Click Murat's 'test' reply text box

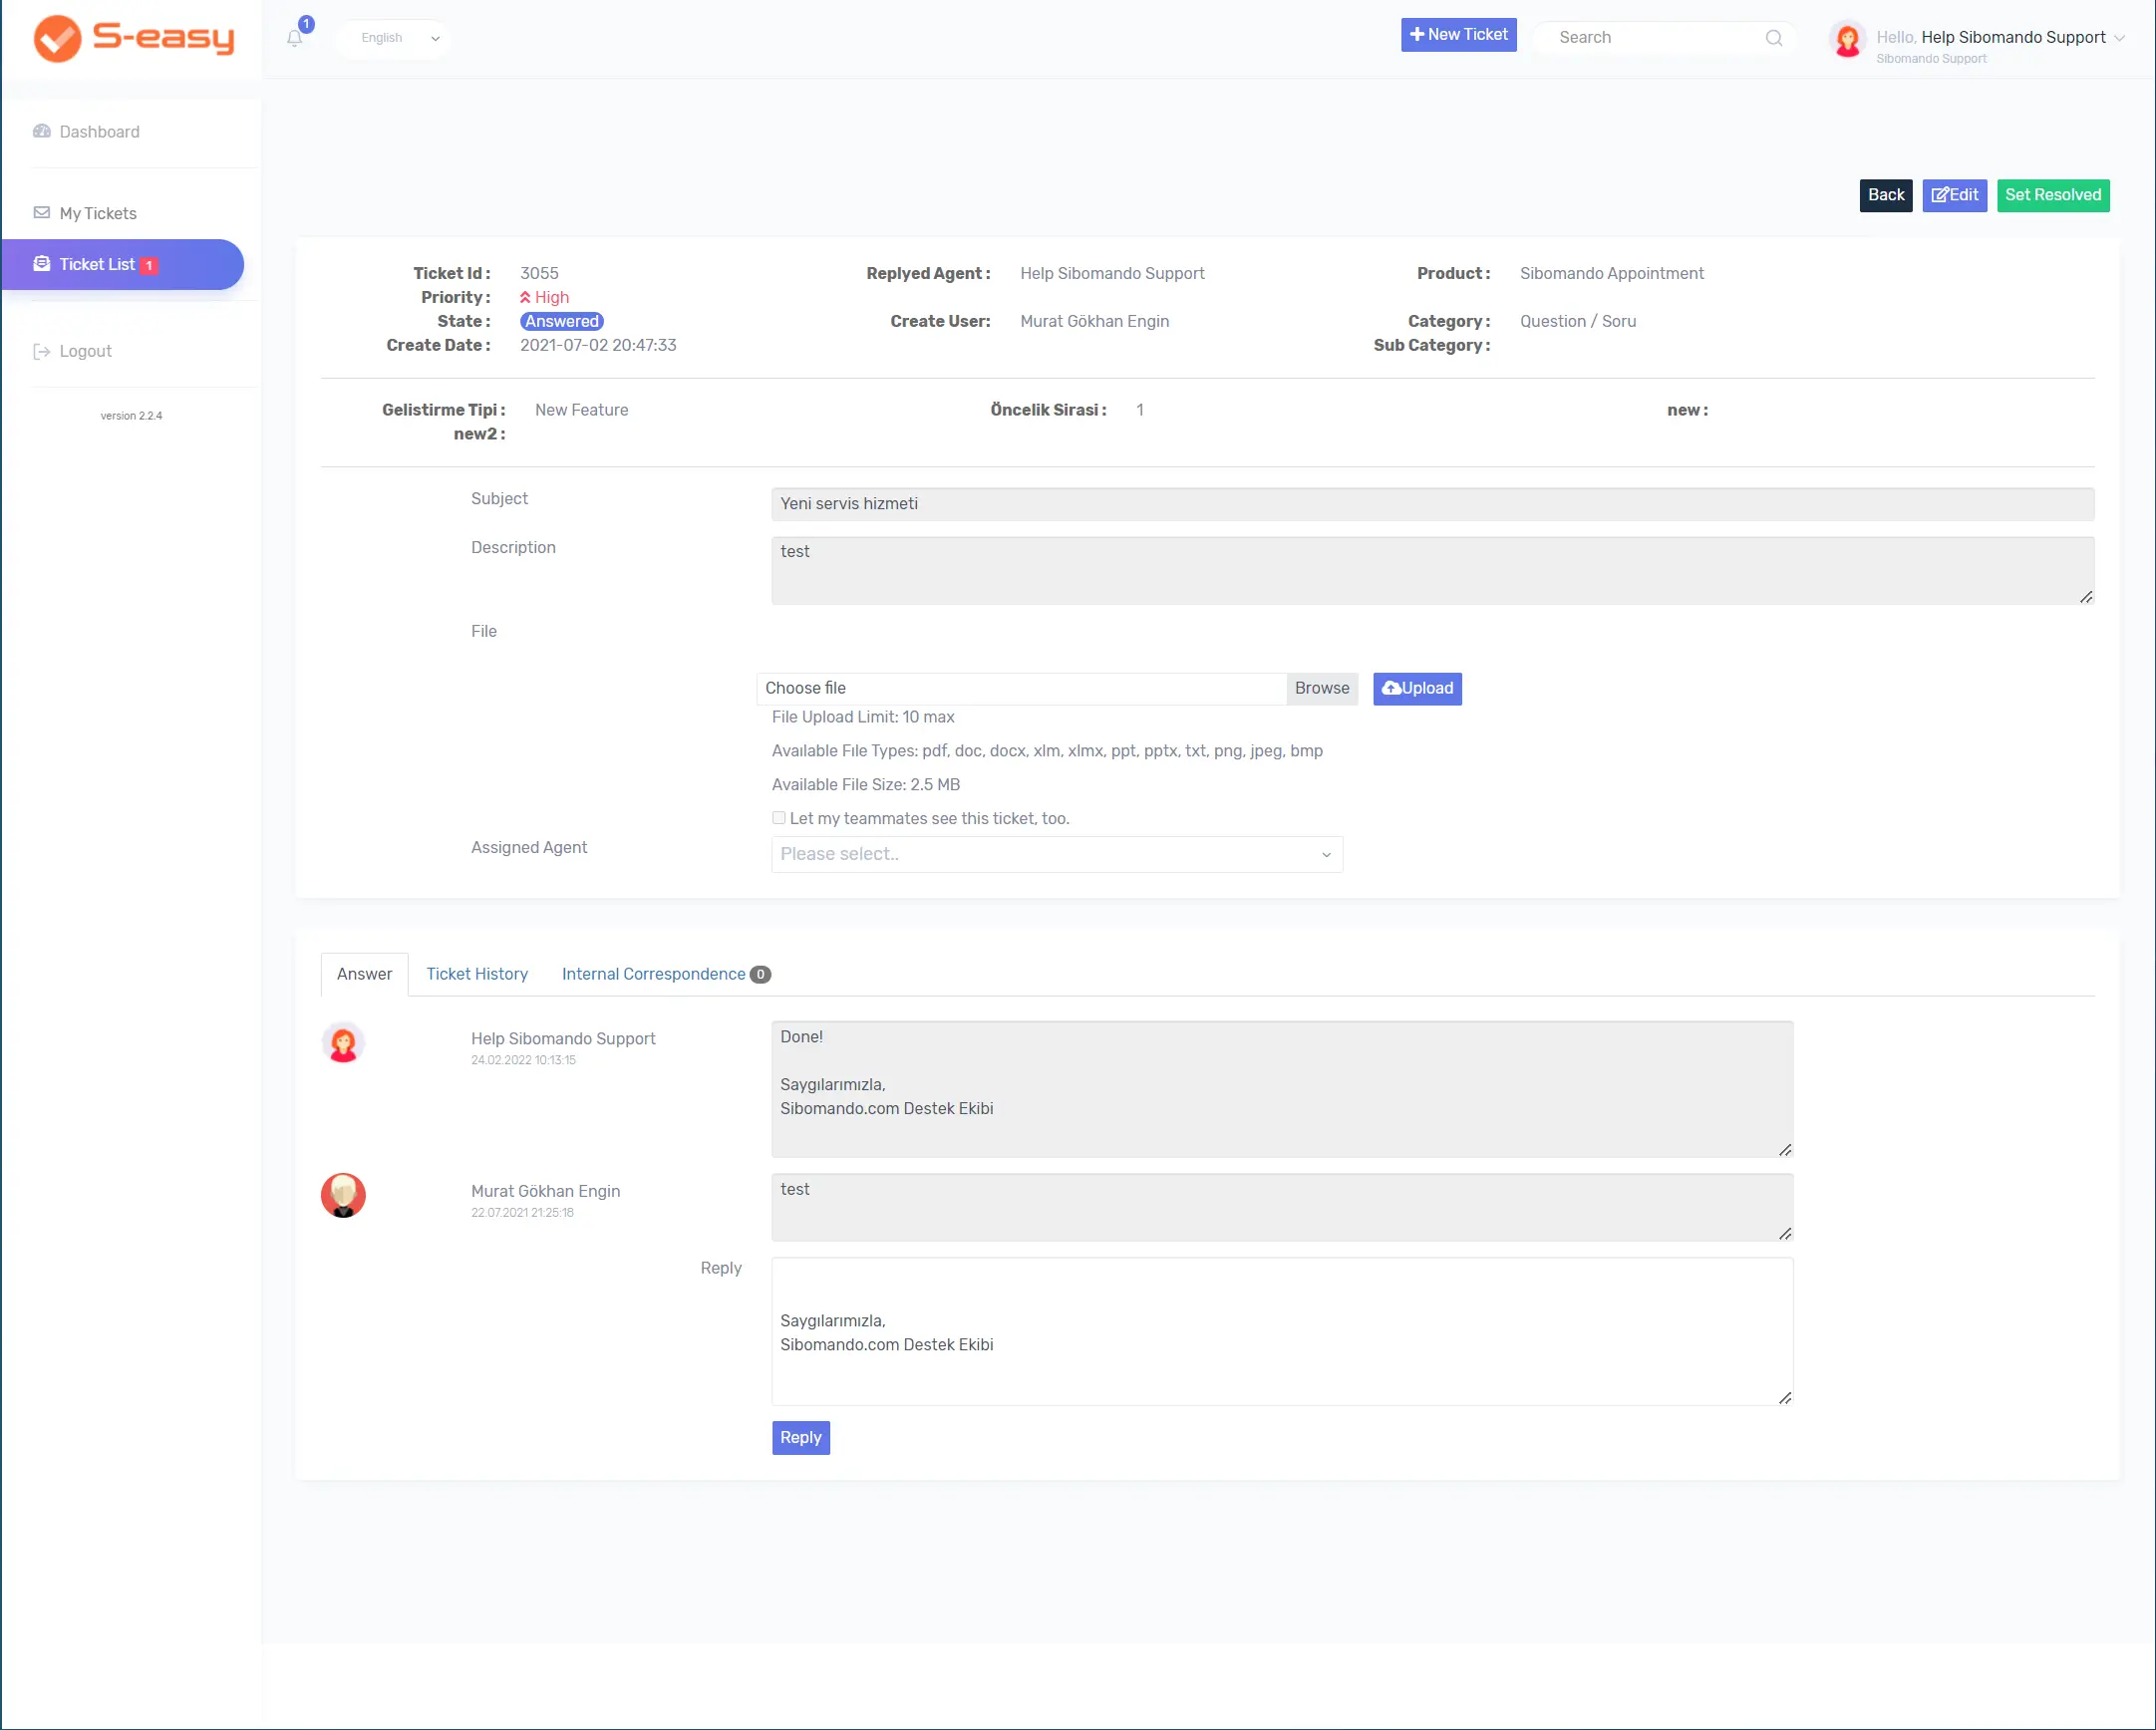(1282, 1207)
